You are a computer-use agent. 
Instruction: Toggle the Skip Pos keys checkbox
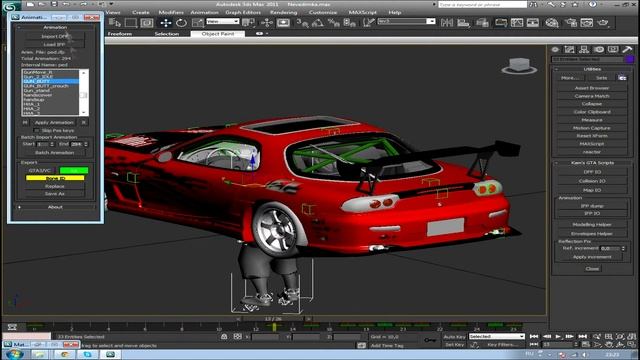(36, 130)
